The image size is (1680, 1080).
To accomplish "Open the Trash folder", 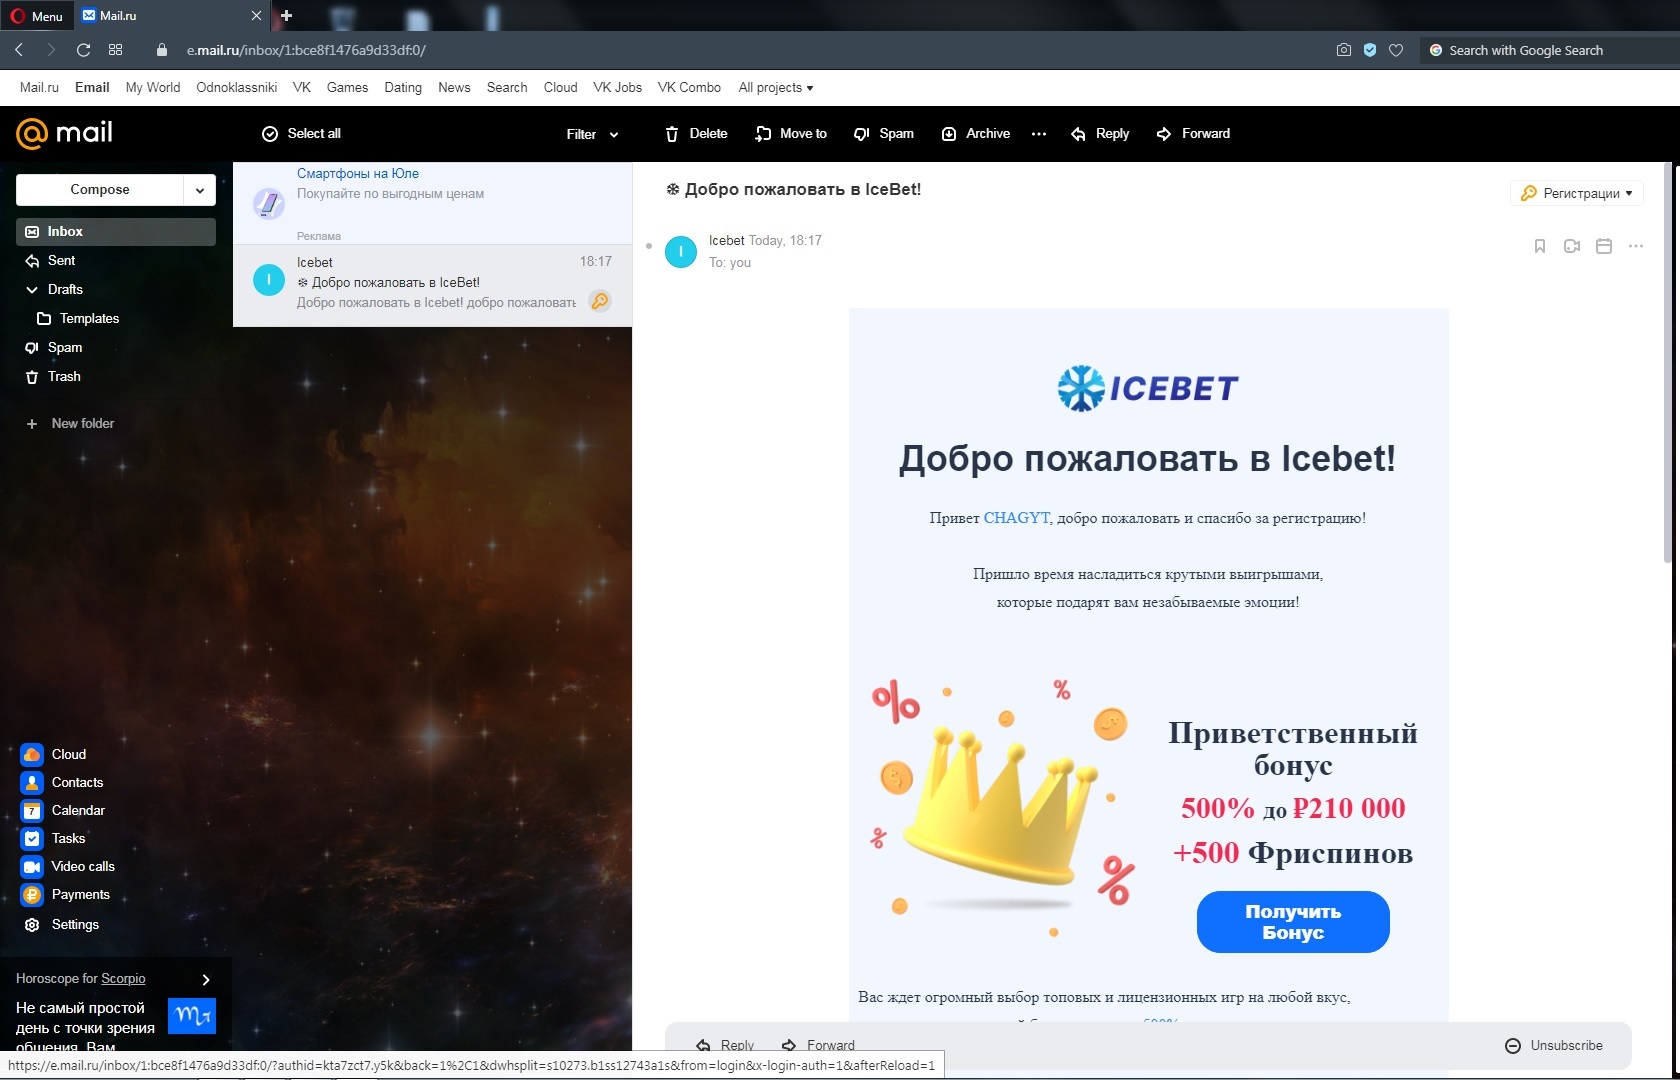I will click(x=116, y=377).
